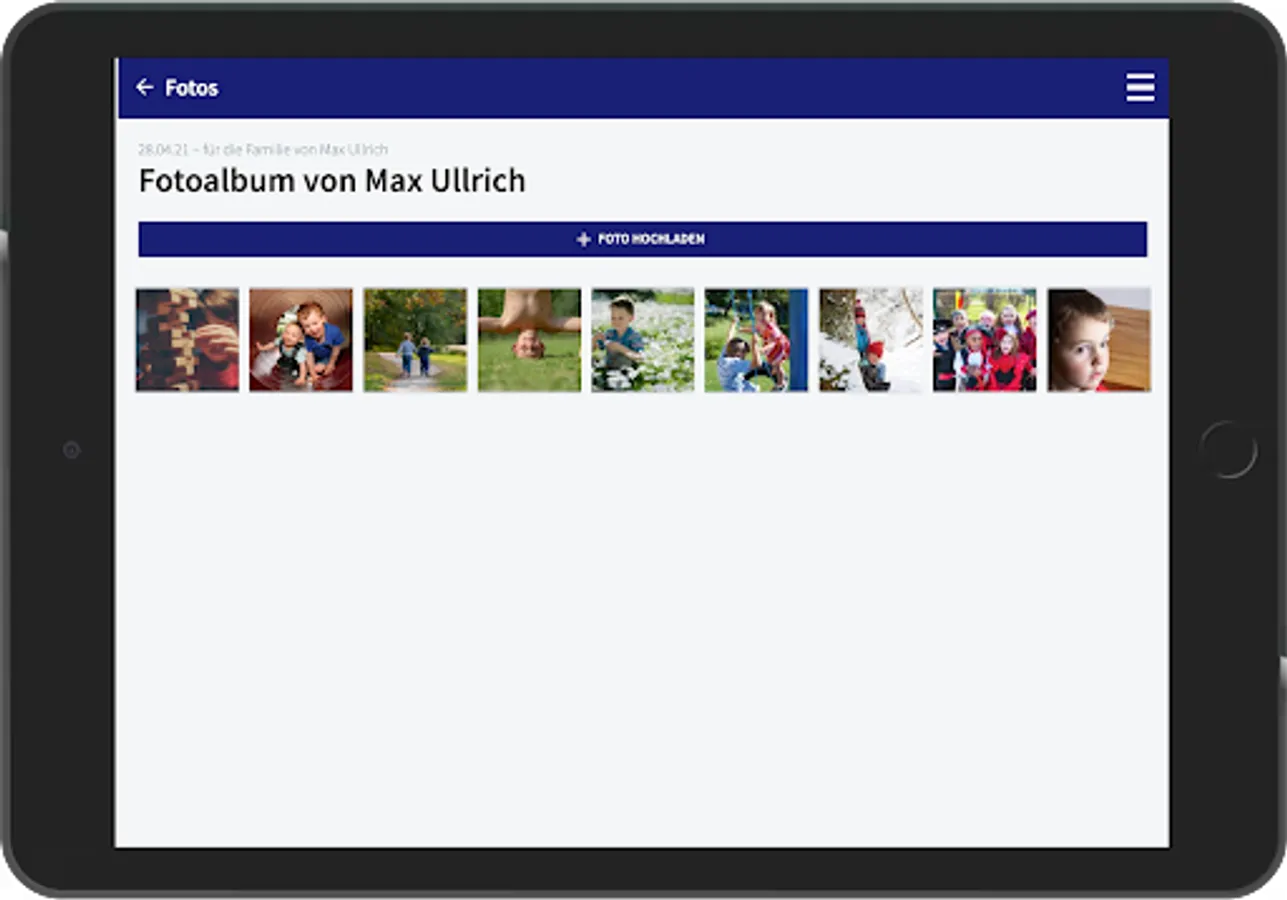Click the plus icon on the upload bar

click(584, 240)
